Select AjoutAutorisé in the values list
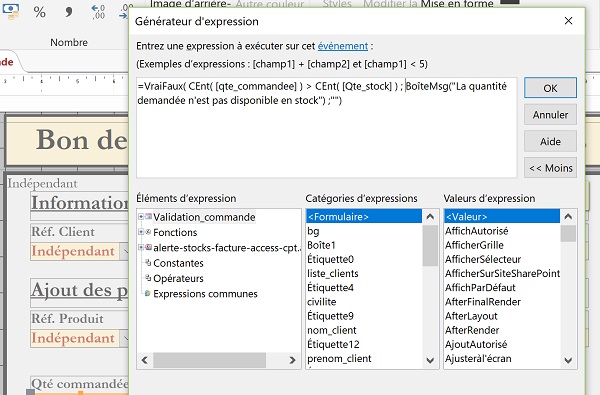Screen dimensions: 600x395 click(x=502, y=344)
